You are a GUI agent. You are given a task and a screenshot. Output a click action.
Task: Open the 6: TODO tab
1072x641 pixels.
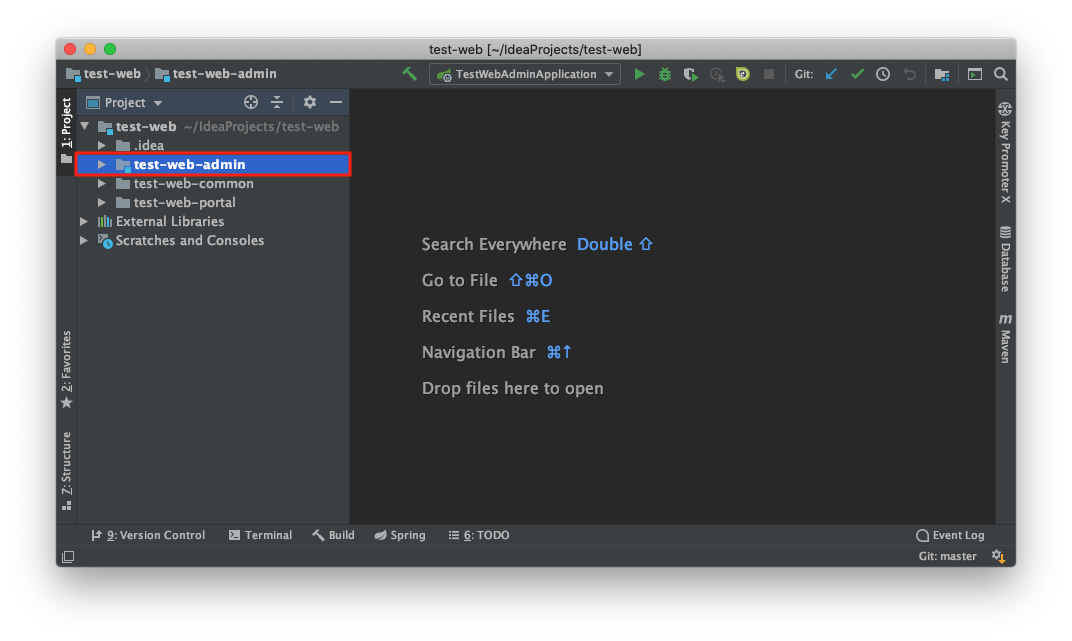click(479, 535)
